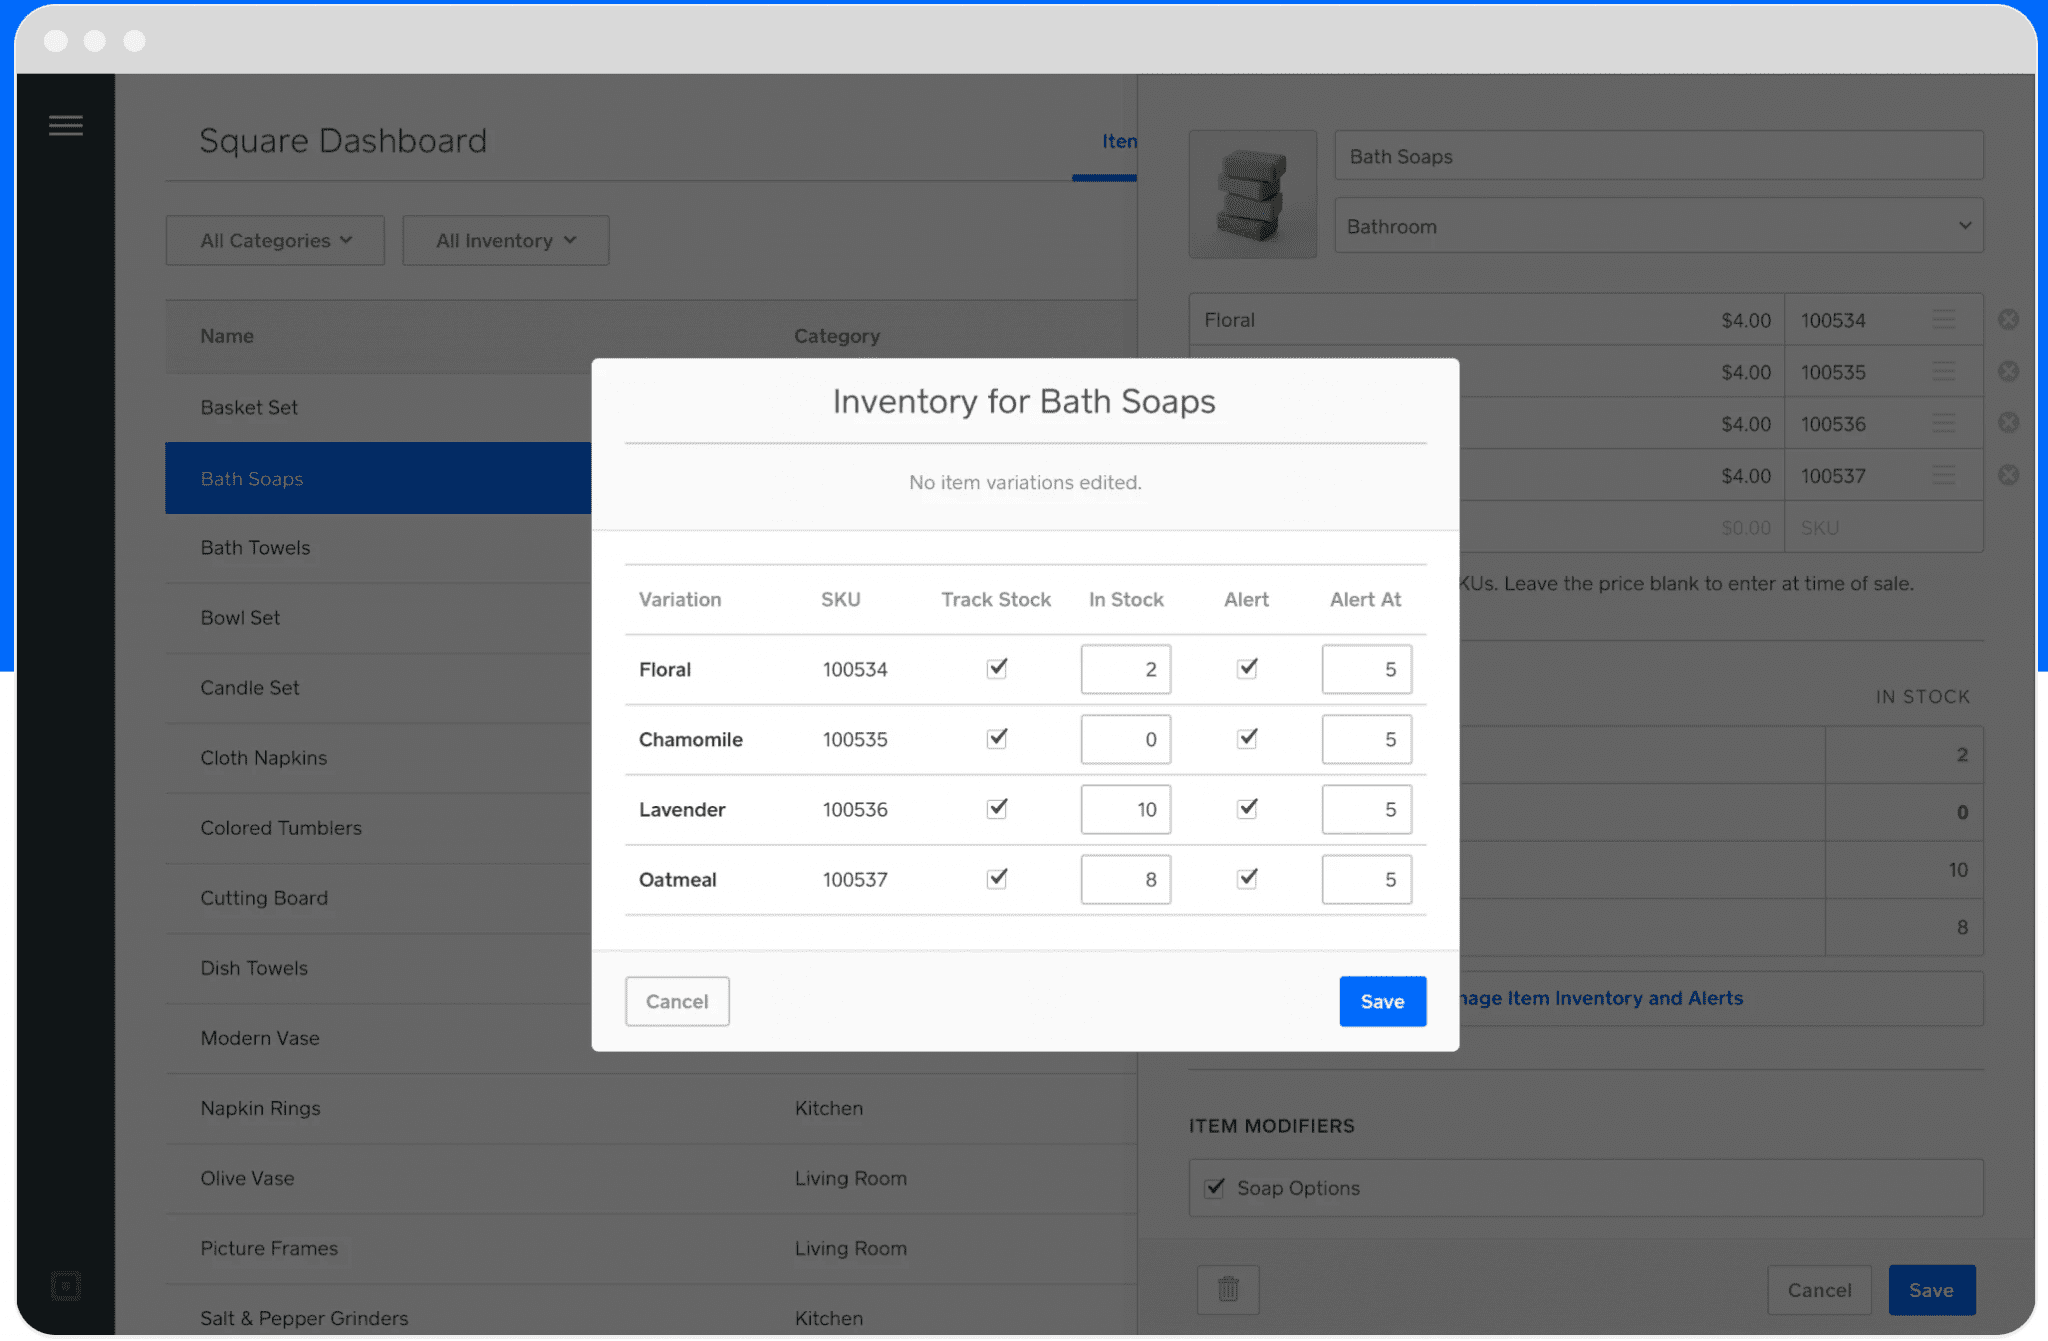
Task: Disable the Alert checkbox for Oatmeal
Action: point(1246,878)
